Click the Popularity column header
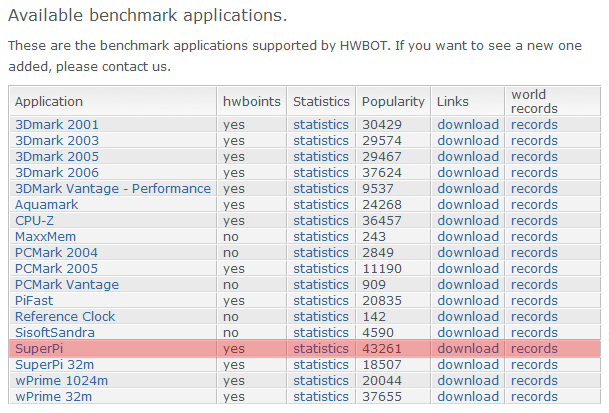 click(393, 101)
